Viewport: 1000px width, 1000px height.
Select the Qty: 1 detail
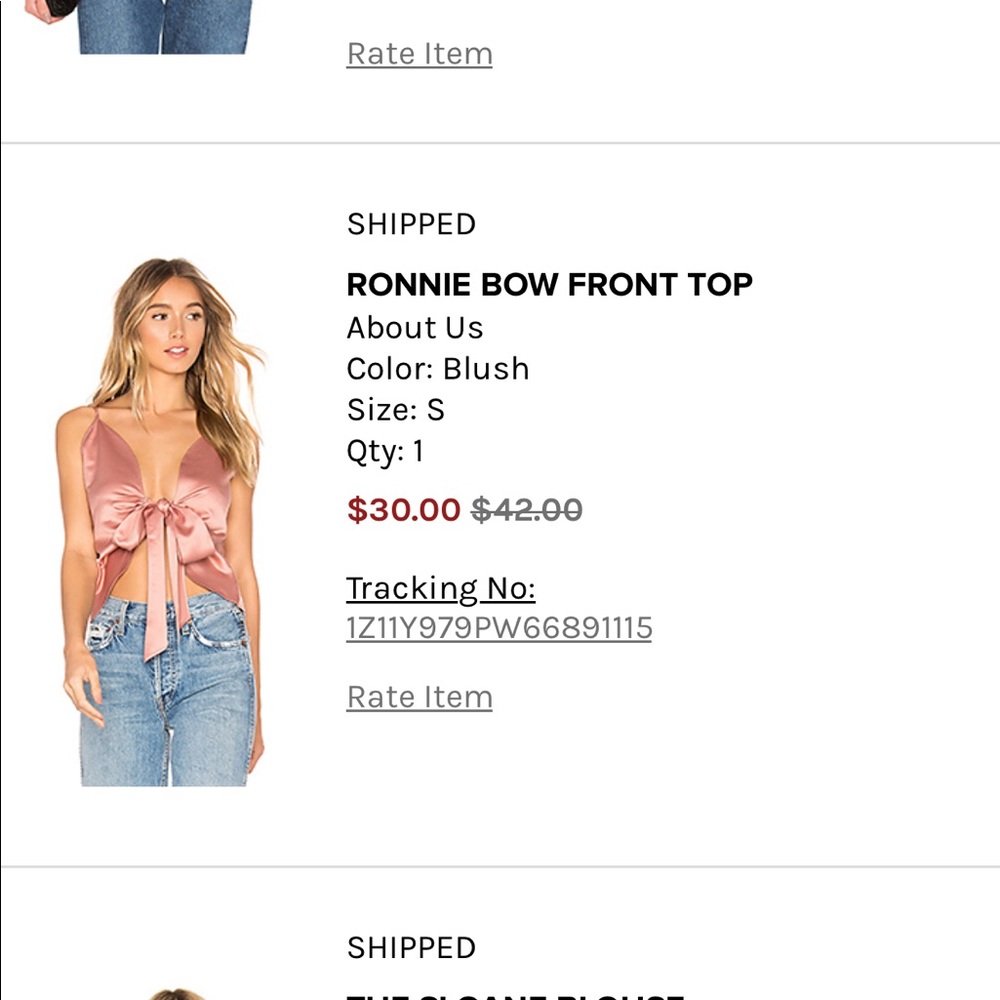384,451
